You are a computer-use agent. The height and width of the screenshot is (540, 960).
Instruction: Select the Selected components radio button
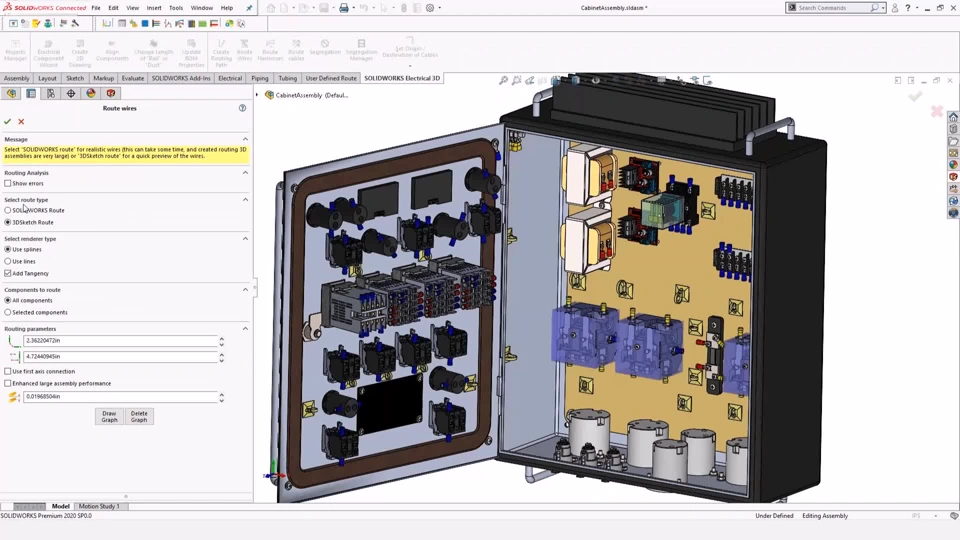[x=7, y=312]
